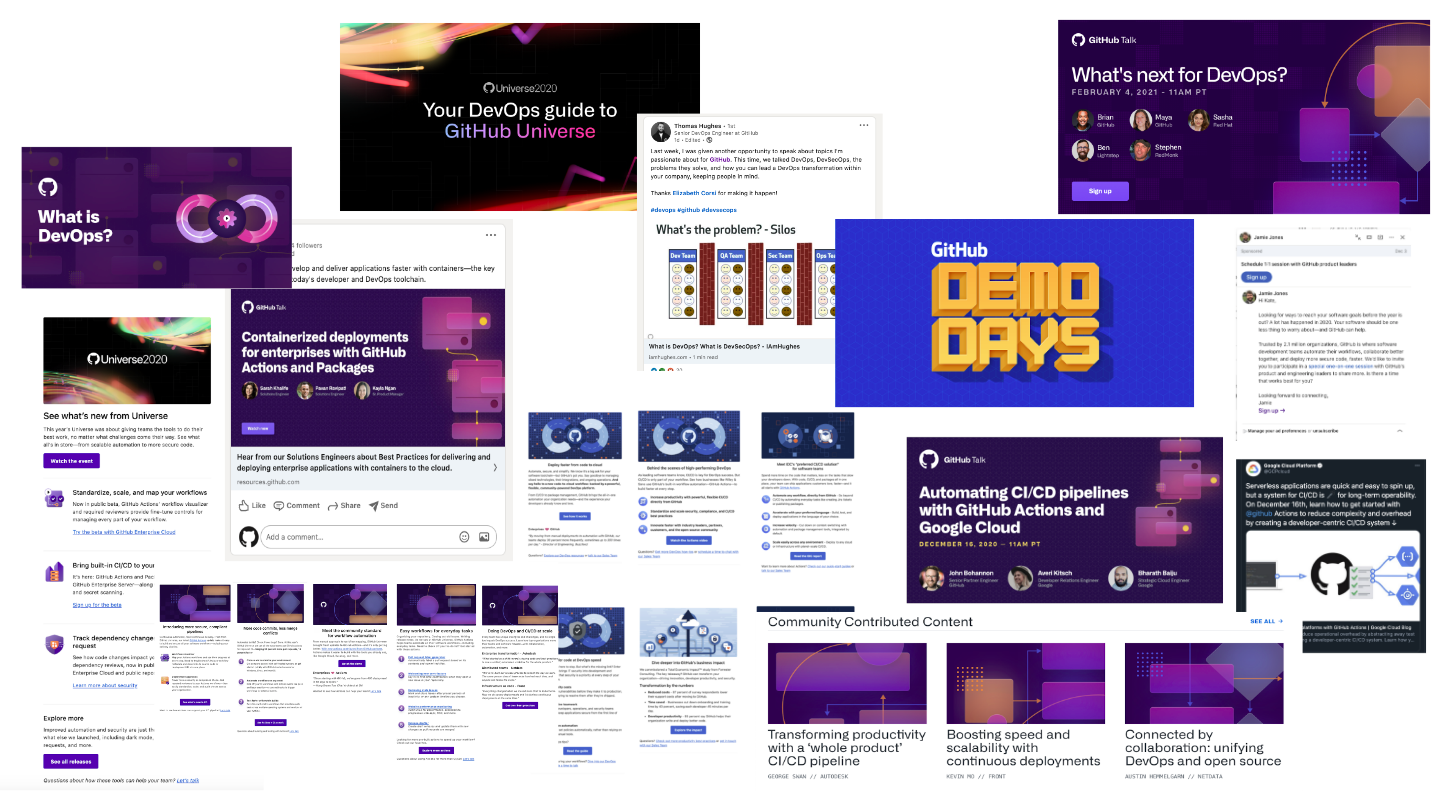Click building icon beside Bring built-in CI/CD
The width and height of the screenshot is (1434, 804).
[x=54, y=572]
